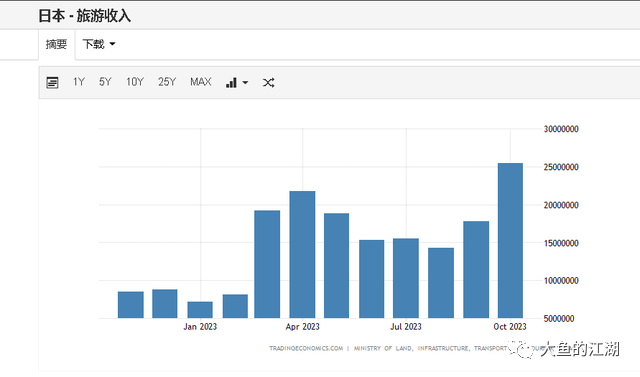The image size is (640, 377).
Task: Click the Oct 2023 axis label
Action: [x=510, y=327]
